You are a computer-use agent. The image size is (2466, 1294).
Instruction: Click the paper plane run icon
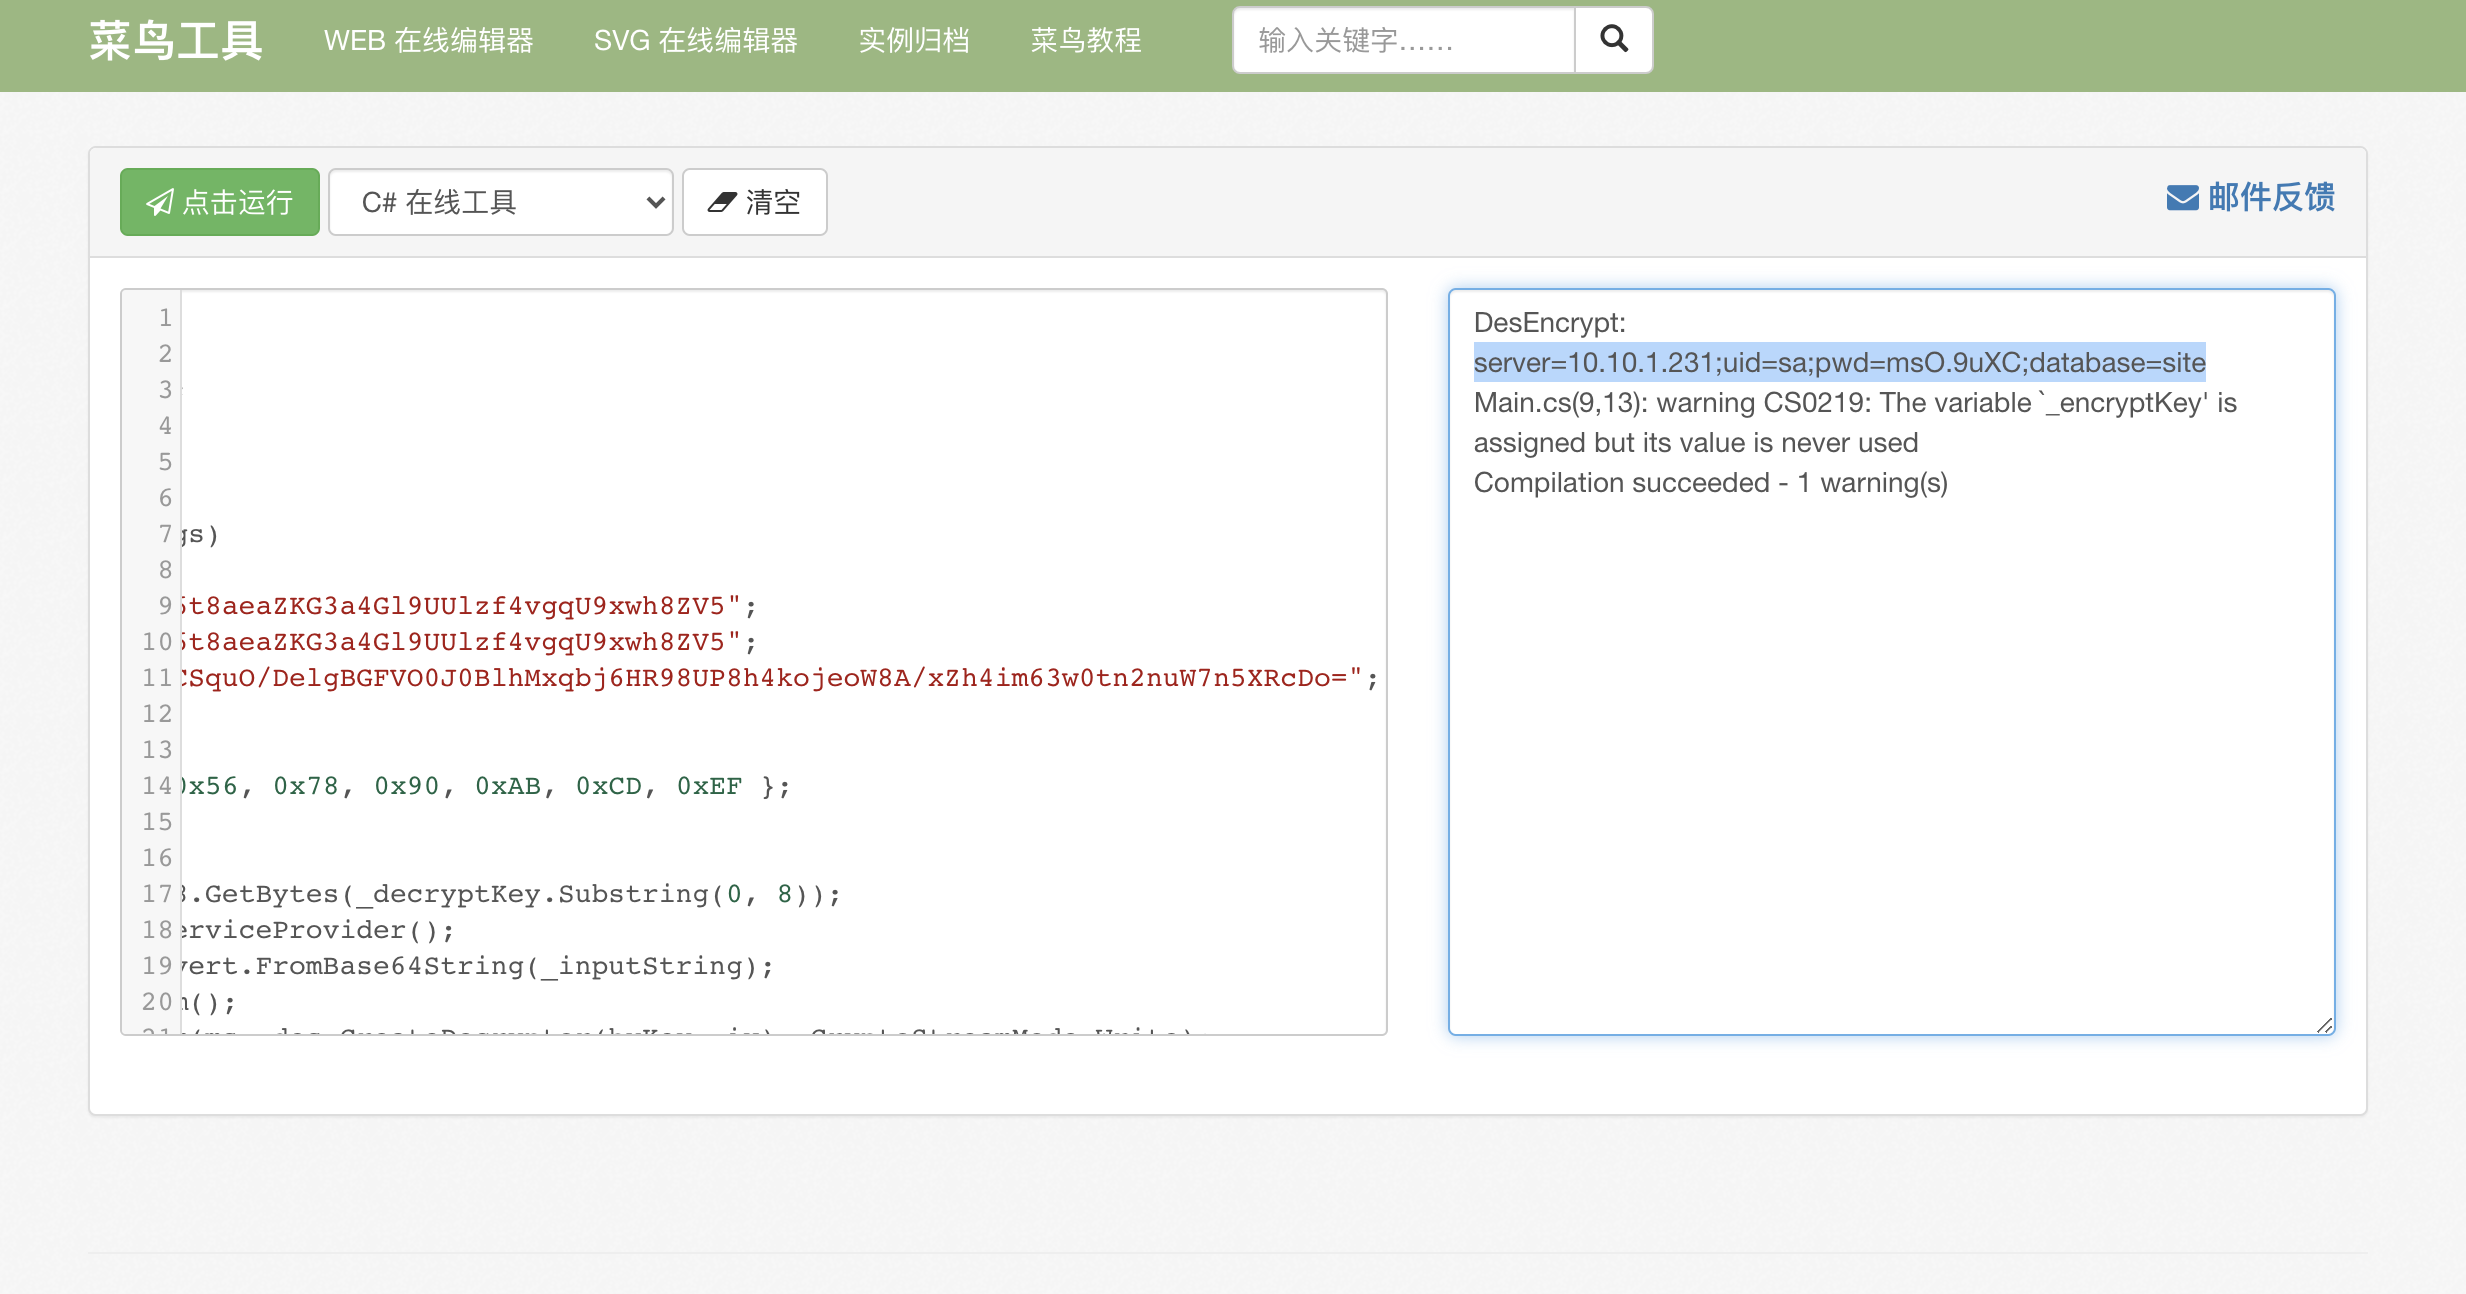(x=160, y=203)
